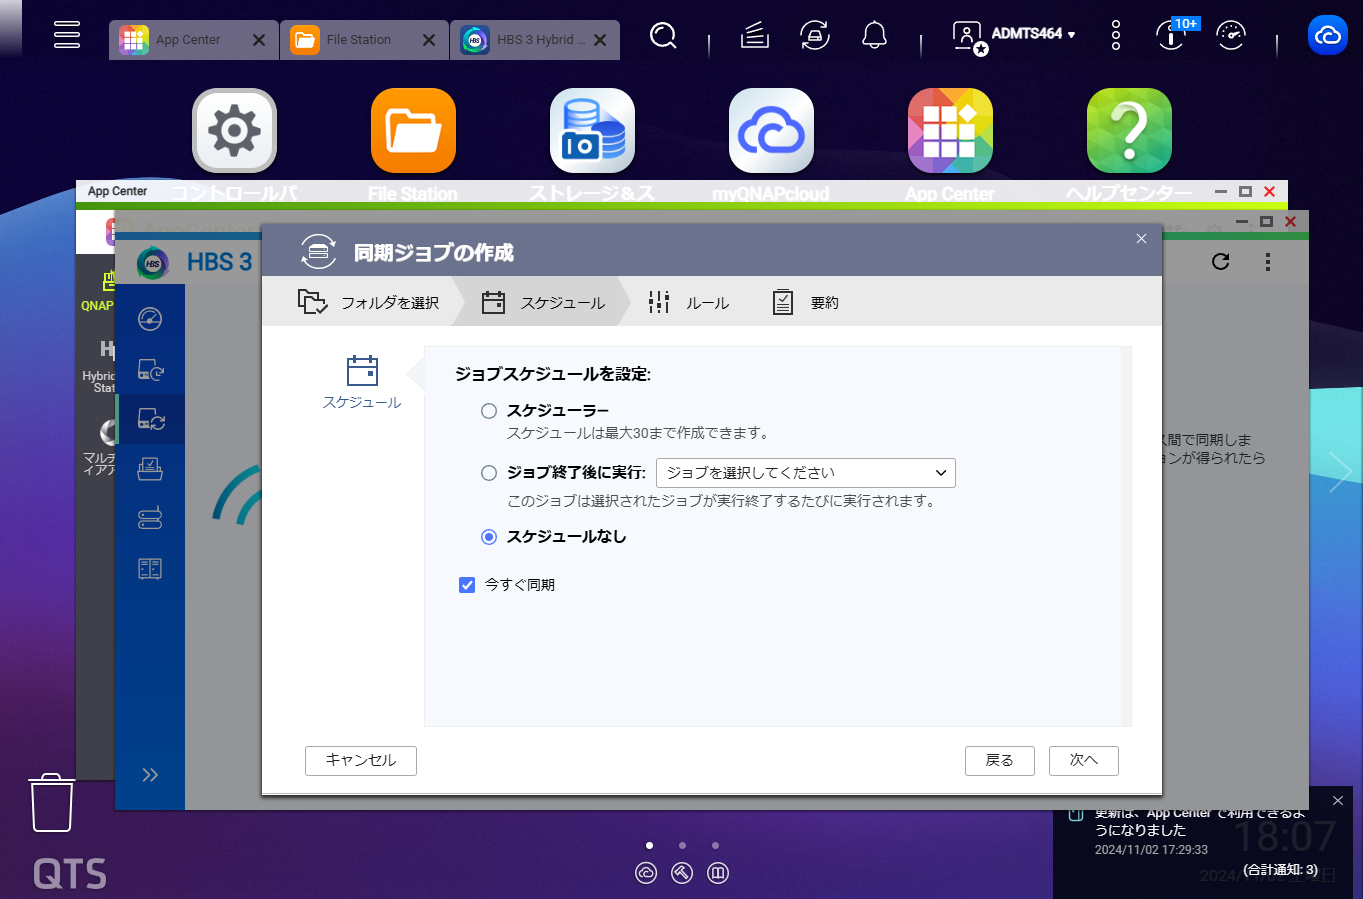
Task: Expand the HBS 3 sidebar with double chevron
Action: coord(150,775)
